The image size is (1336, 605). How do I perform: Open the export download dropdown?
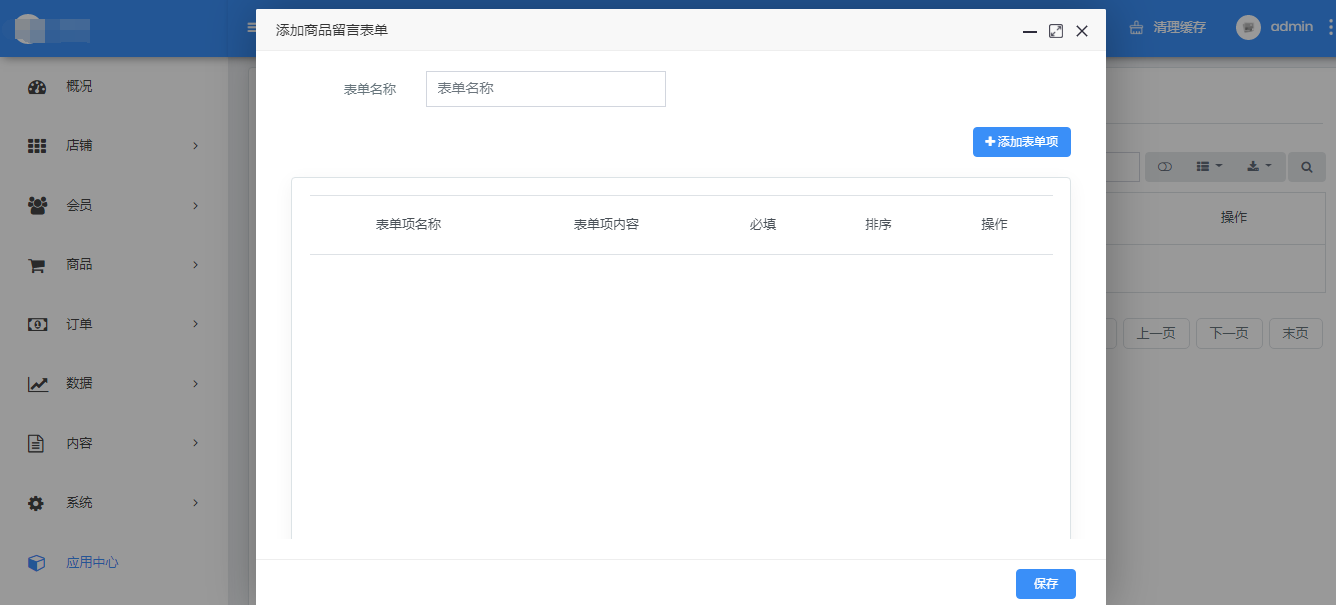tap(1259, 167)
